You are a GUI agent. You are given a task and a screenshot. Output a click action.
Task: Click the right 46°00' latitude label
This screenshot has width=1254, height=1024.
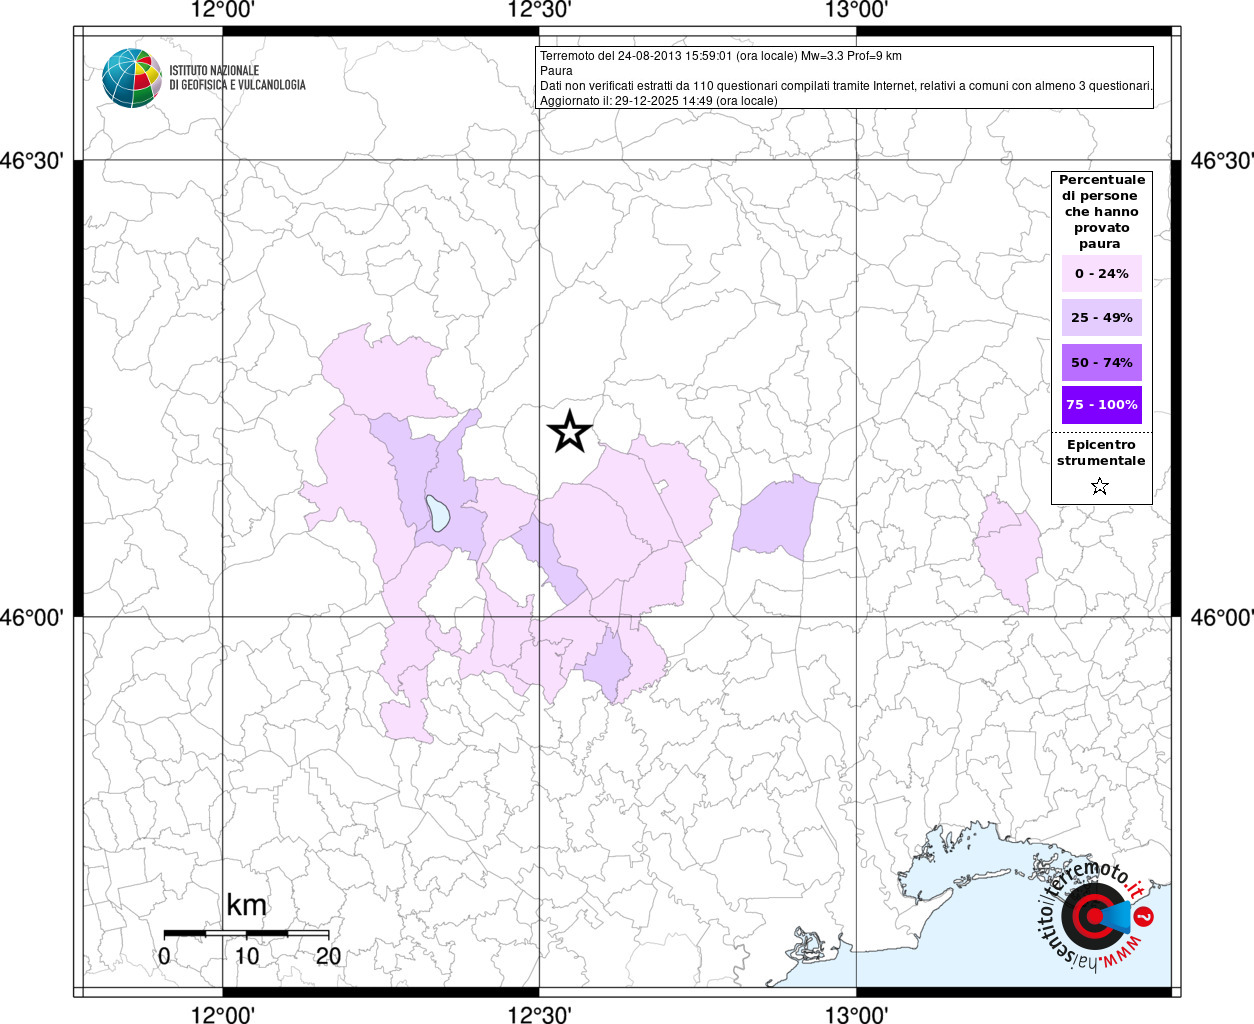[x=1221, y=618]
